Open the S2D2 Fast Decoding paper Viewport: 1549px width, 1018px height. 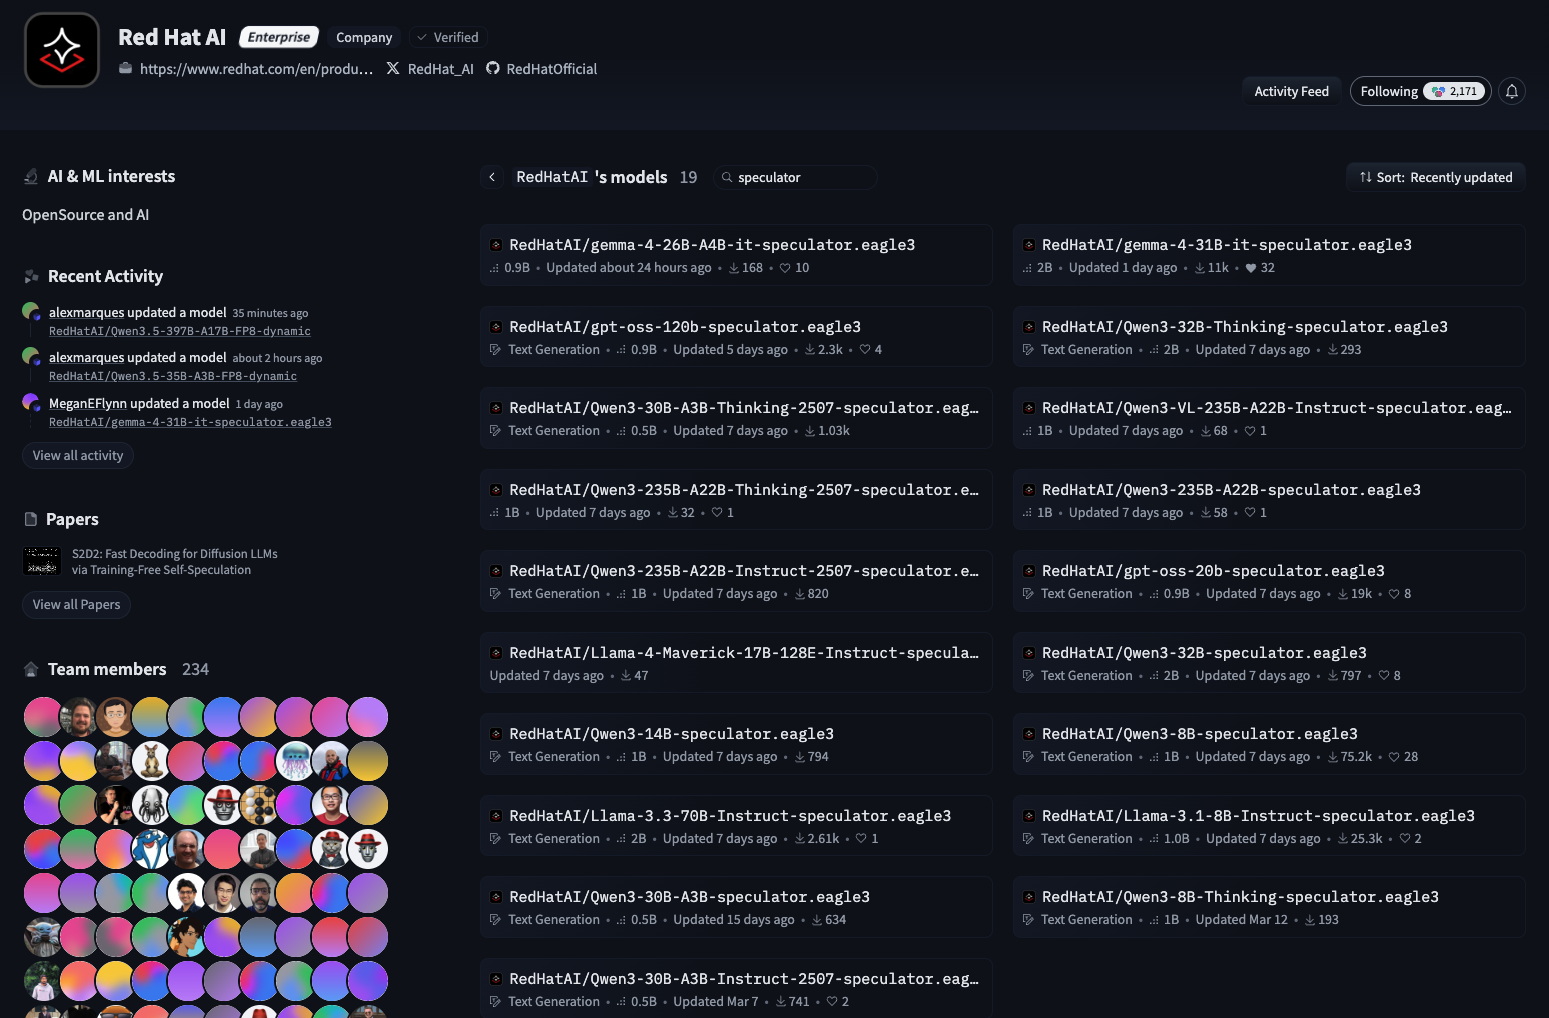[x=175, y=562]
